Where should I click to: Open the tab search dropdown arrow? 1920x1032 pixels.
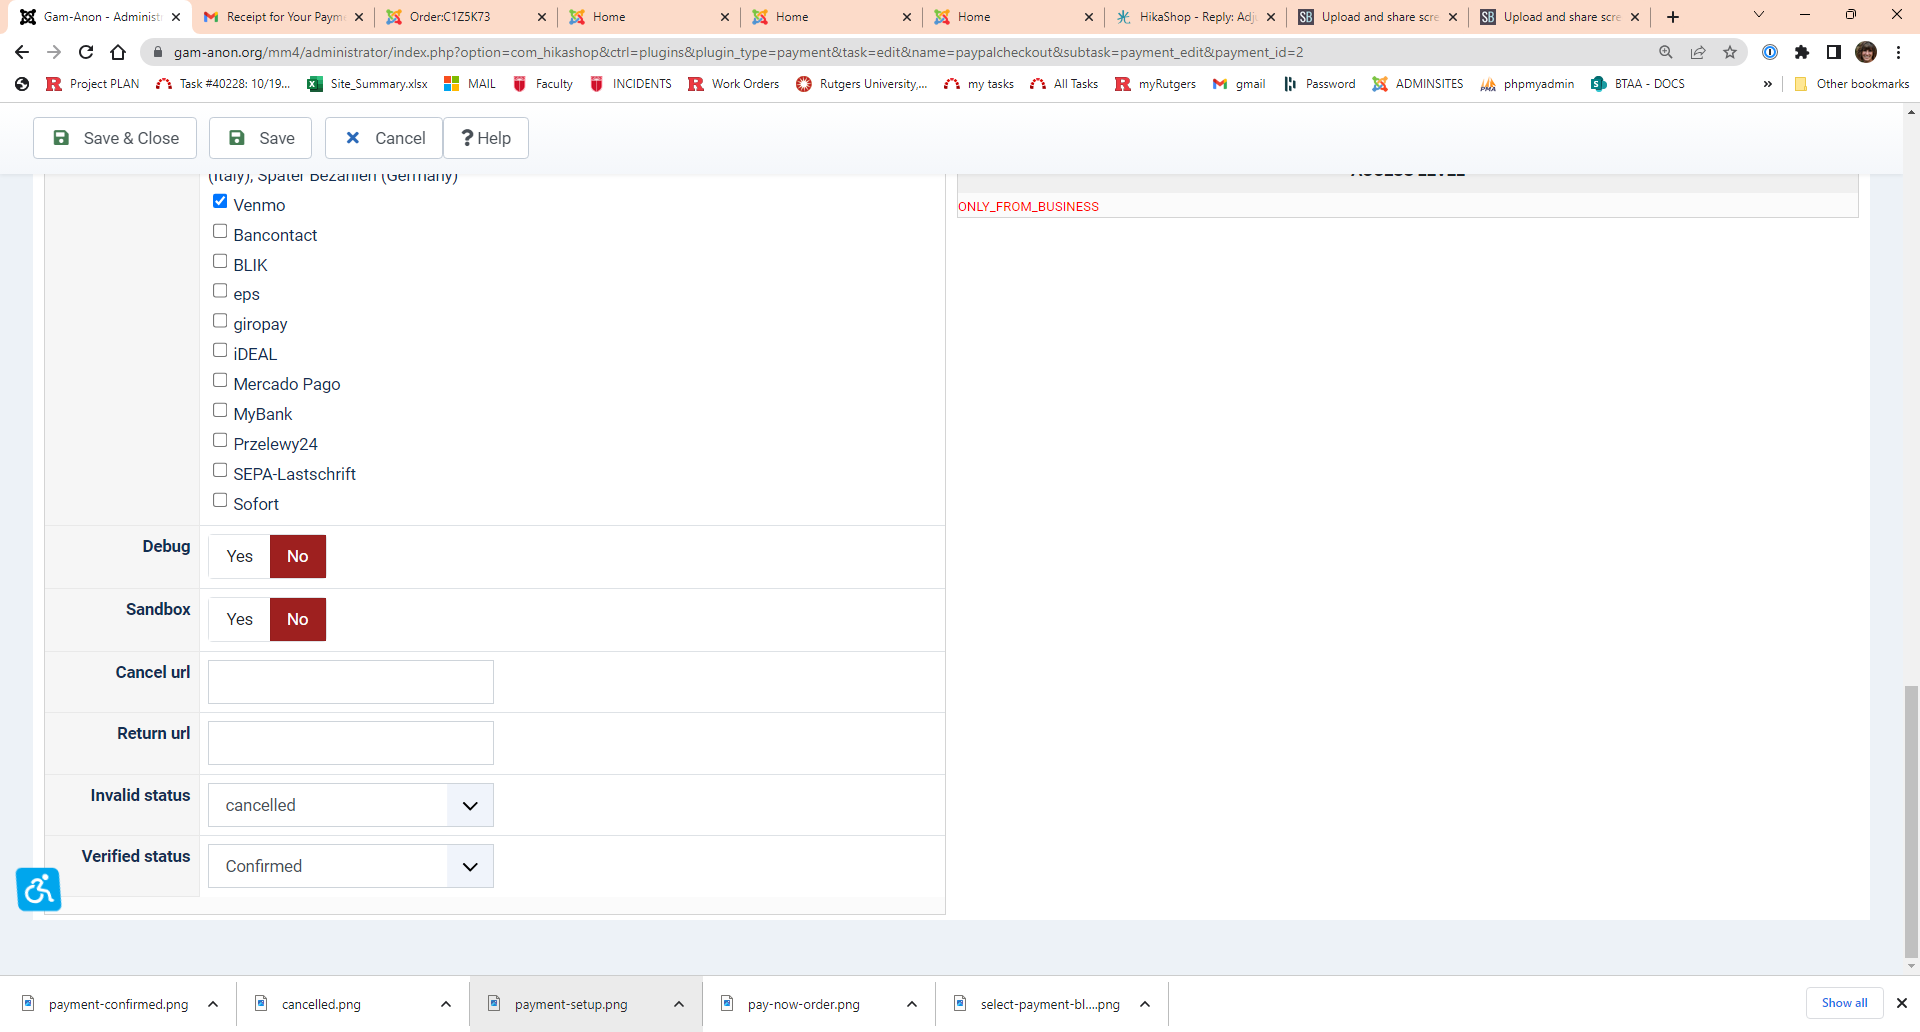1759,15
